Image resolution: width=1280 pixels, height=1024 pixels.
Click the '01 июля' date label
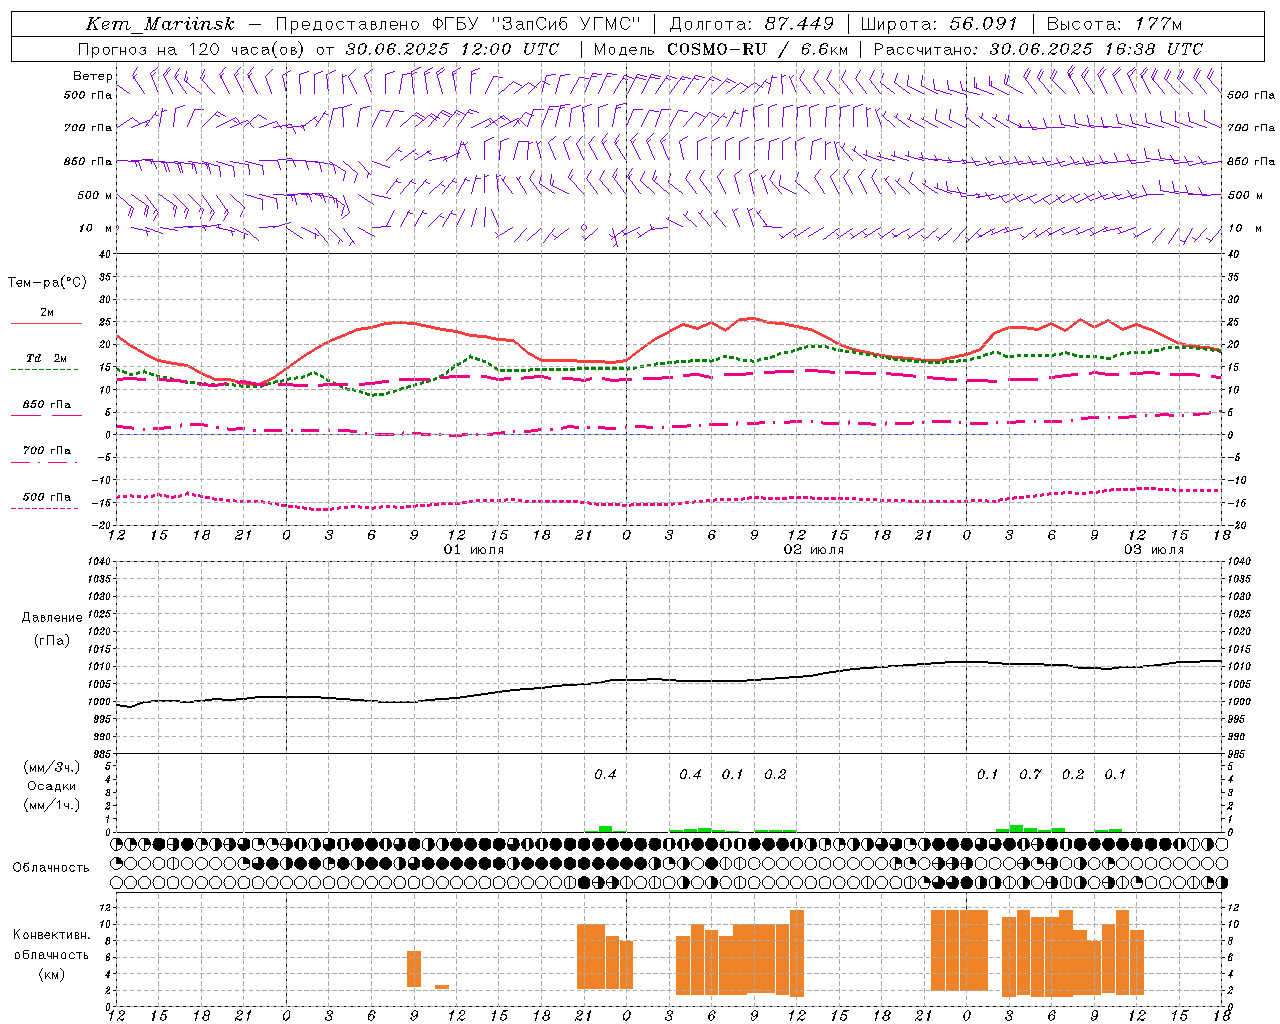pos(474,550)
